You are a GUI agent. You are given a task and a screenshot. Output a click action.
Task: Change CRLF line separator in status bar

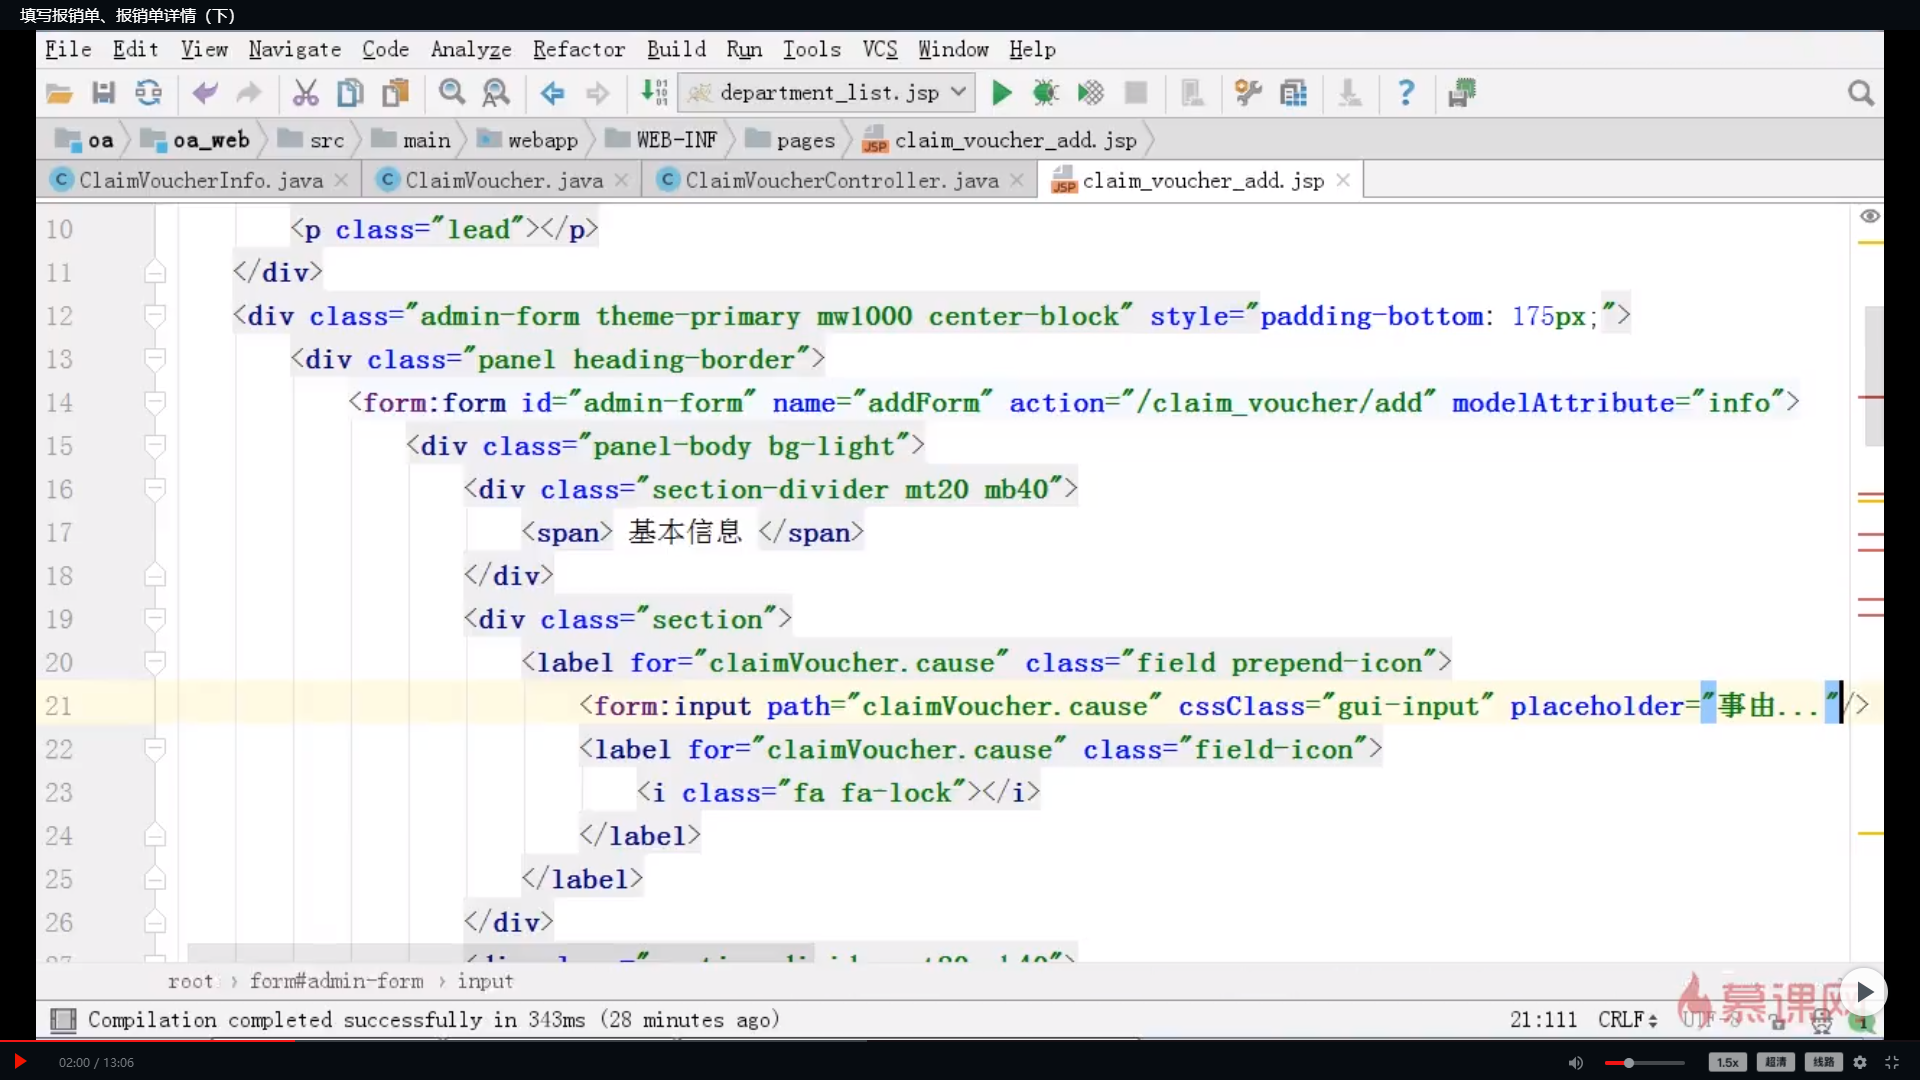point(1628,1020)
